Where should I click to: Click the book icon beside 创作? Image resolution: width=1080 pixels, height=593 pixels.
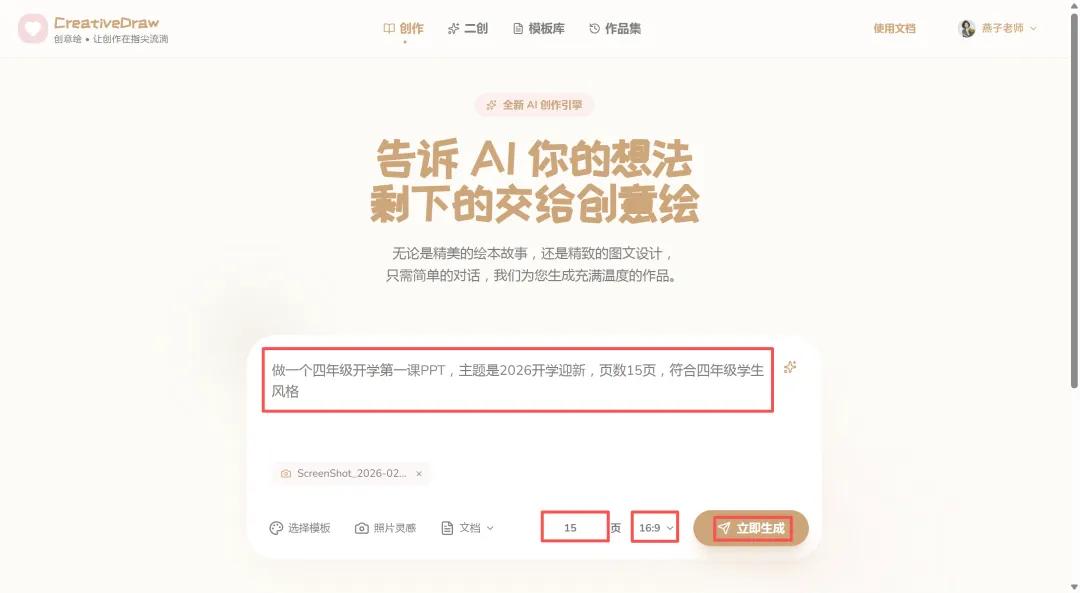click(389, 28)
